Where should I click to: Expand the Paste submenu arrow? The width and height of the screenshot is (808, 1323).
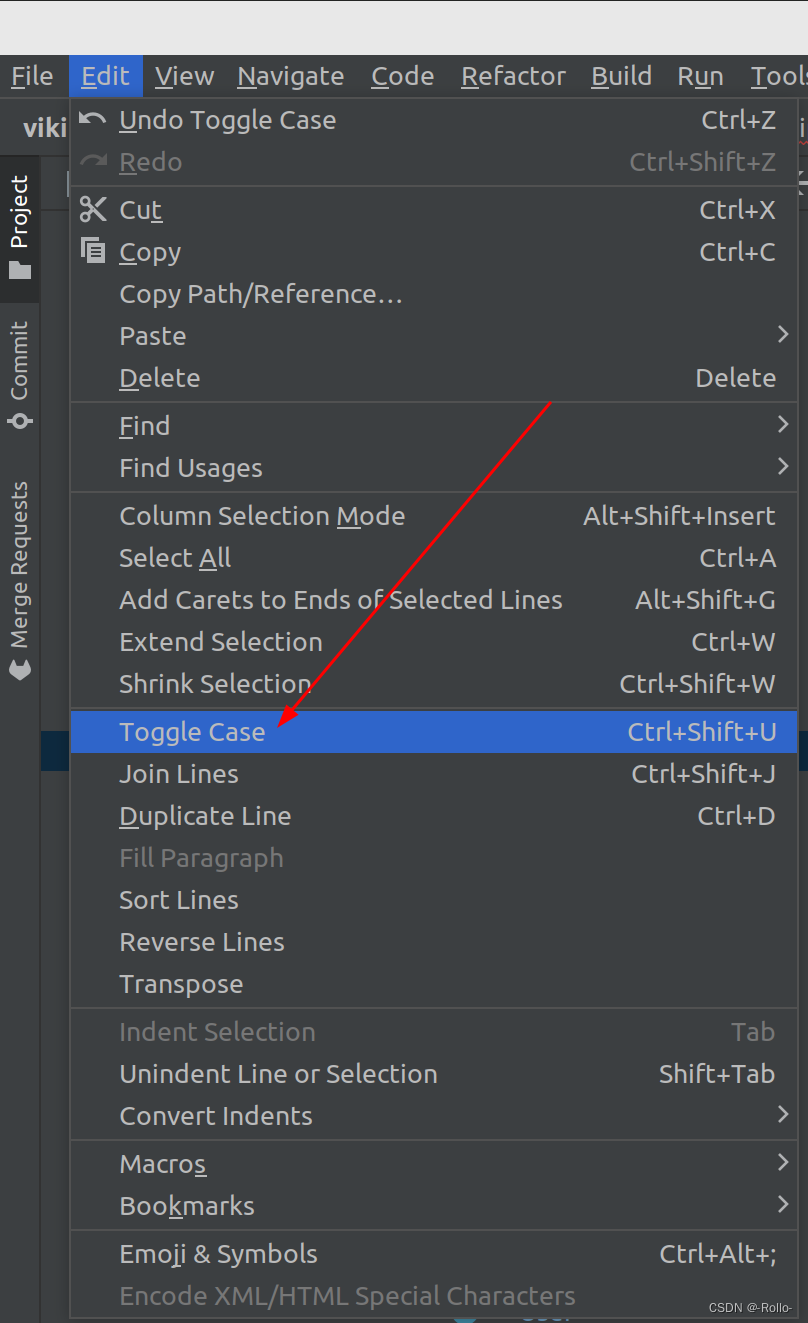783,334
